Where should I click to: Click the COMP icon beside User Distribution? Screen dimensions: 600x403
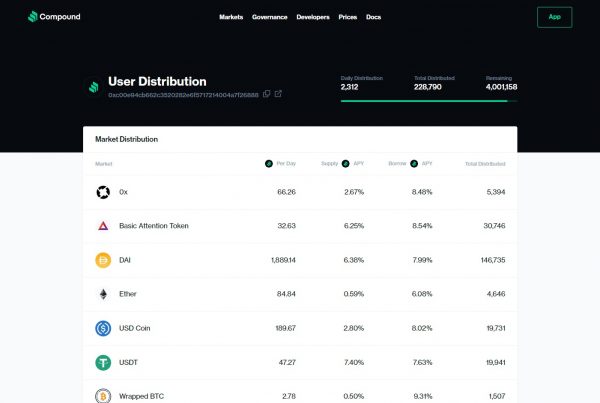94,87
